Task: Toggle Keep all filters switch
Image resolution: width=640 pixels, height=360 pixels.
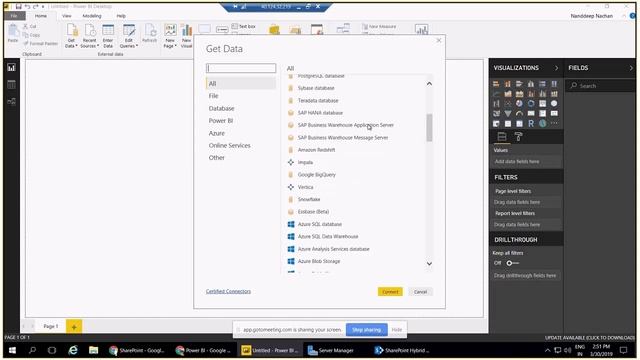Action: coord(512,263)
